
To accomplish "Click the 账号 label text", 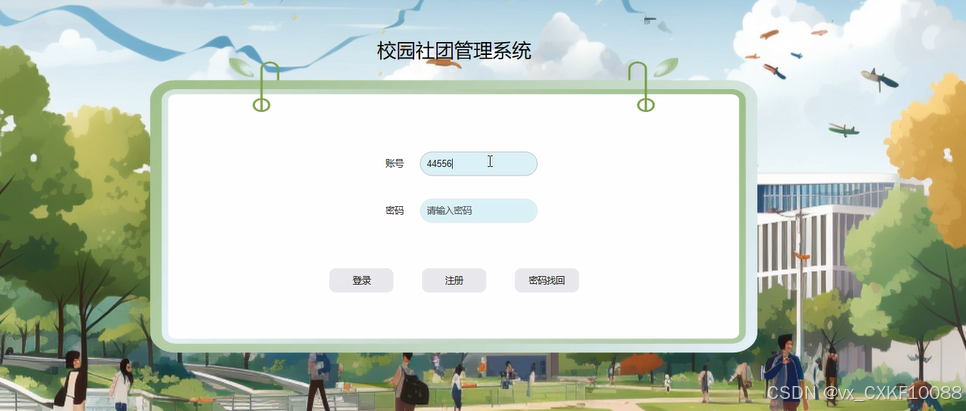I will click(395, 164).
